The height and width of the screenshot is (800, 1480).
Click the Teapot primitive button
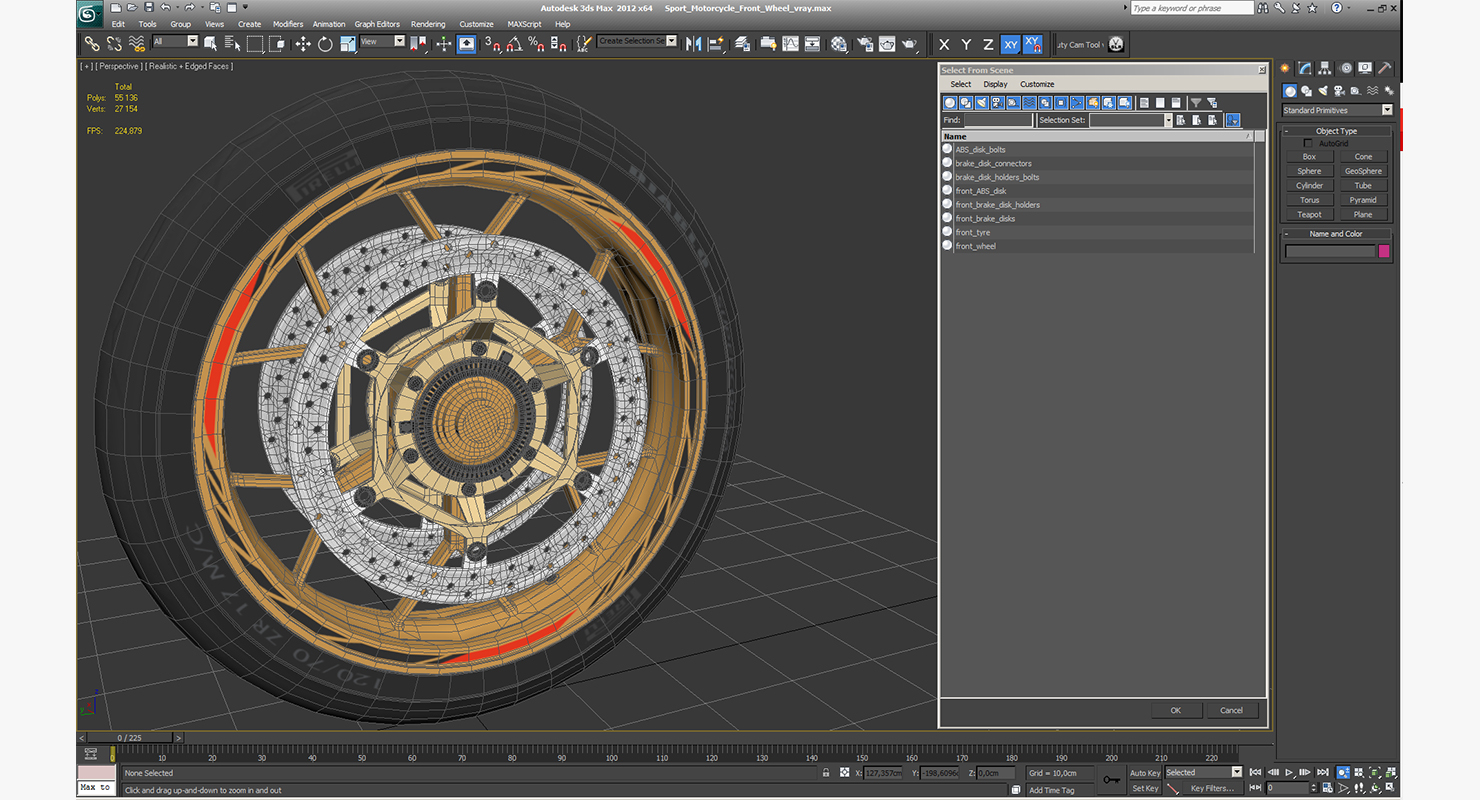[1309, 214]
